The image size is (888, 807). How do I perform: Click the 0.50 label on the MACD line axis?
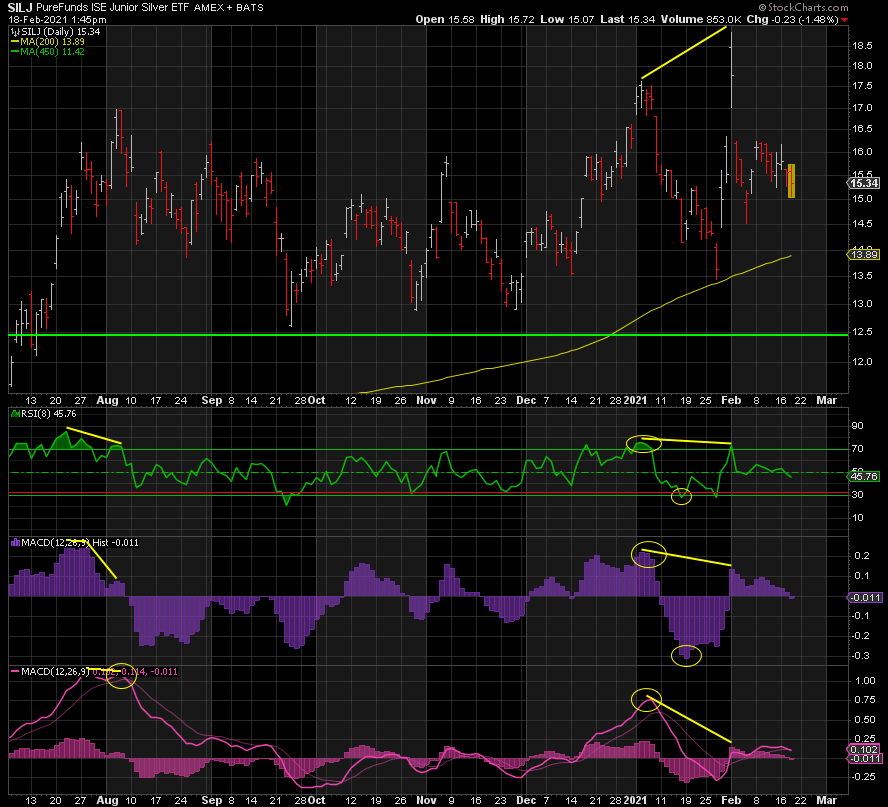[865, 720]
